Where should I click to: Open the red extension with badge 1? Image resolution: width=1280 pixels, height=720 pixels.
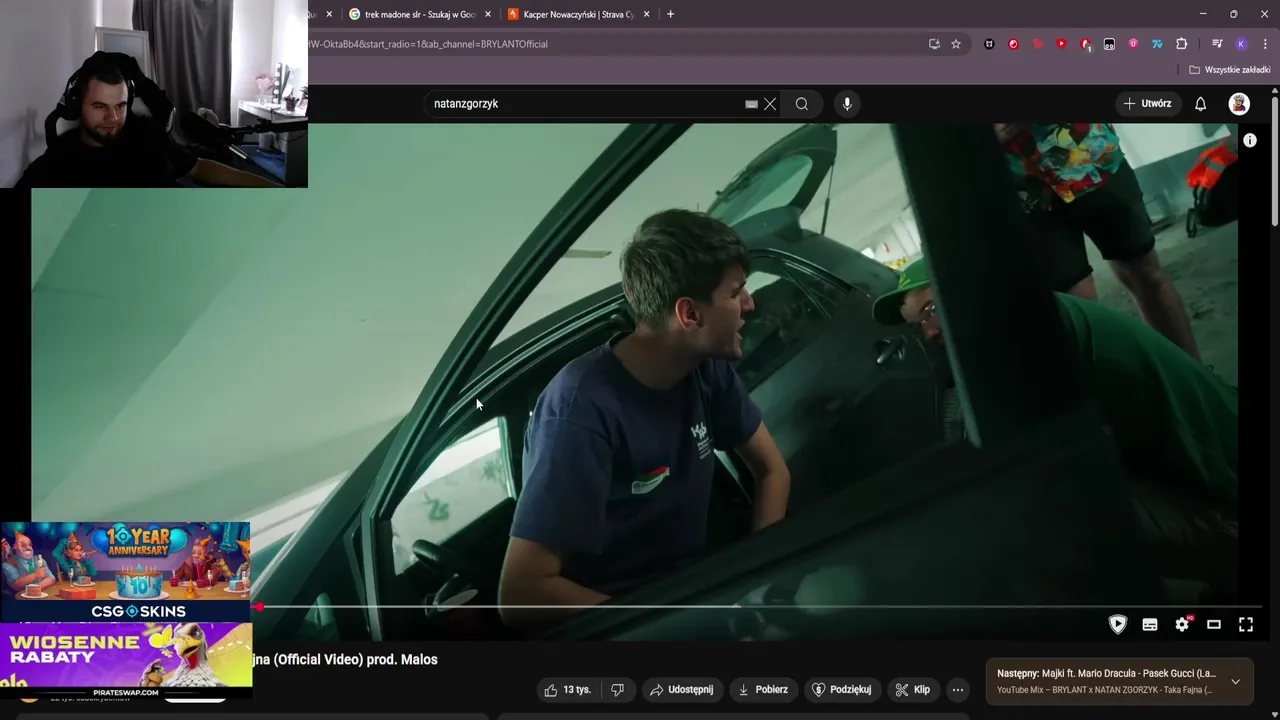click(1085, 44)
